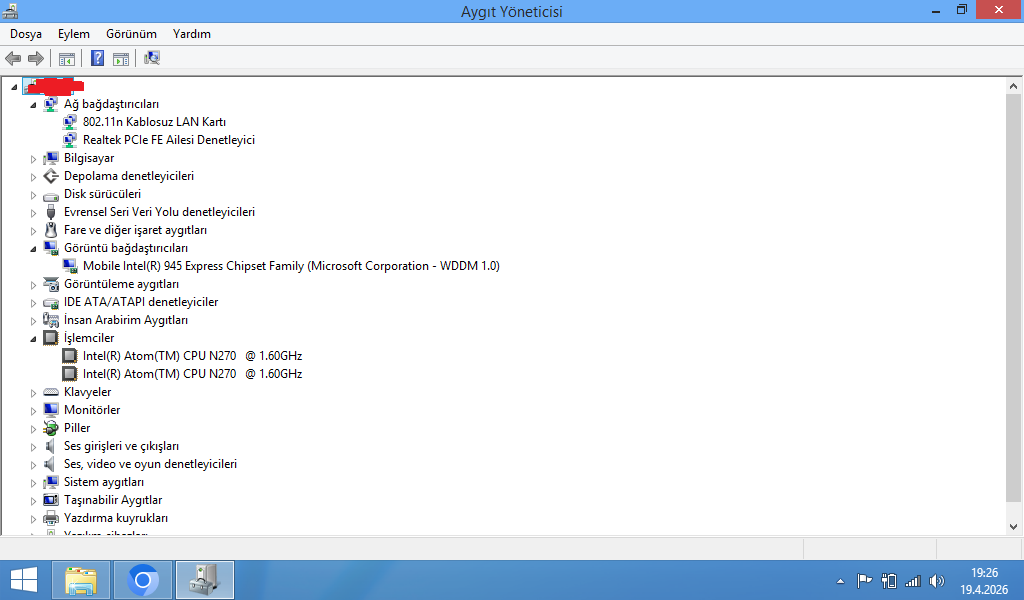This screenshot has height=600, width=1024.
Task: Click the Taşınabilir Aygıtlar icon
Action: (x=51, y=500)
